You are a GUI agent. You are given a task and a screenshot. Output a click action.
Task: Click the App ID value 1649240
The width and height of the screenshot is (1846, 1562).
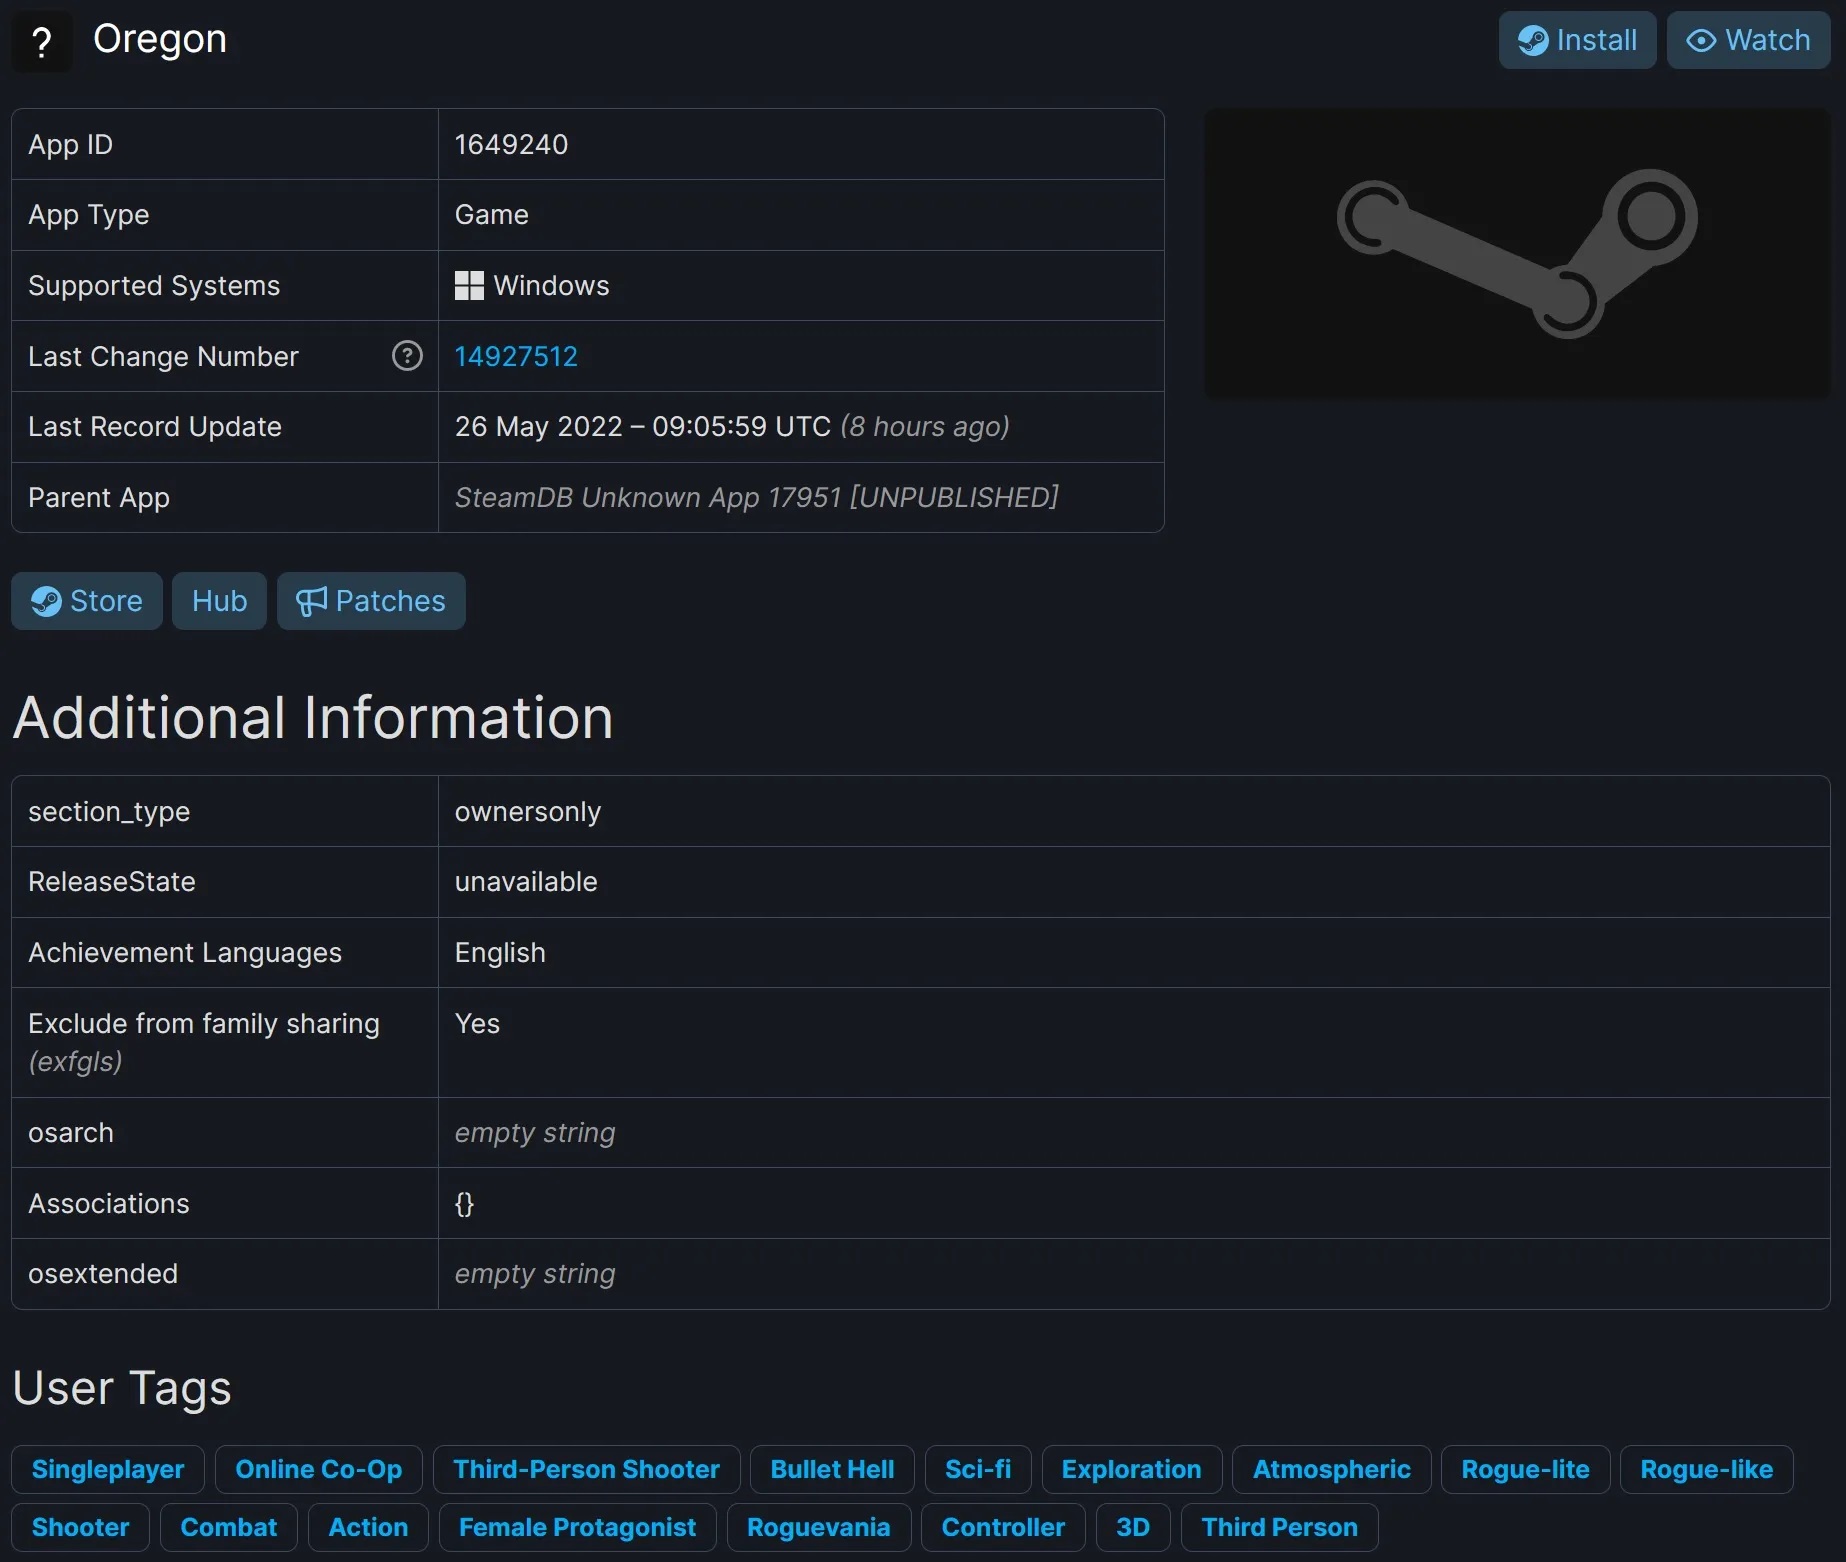pos(511,144)
